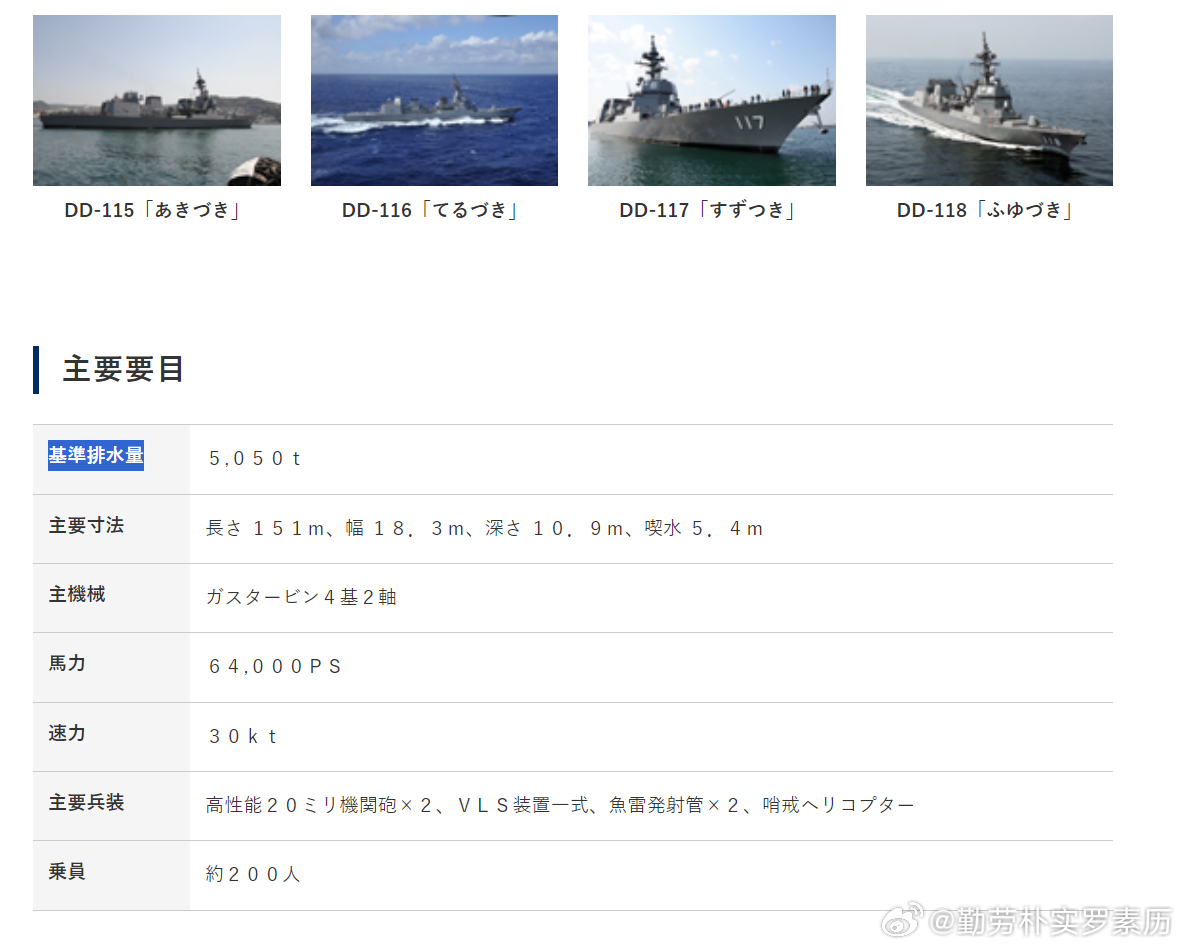1183x949 pixels.
Task: Open the DD-118 ふゆづき ship photo
Action: (989, 100)
